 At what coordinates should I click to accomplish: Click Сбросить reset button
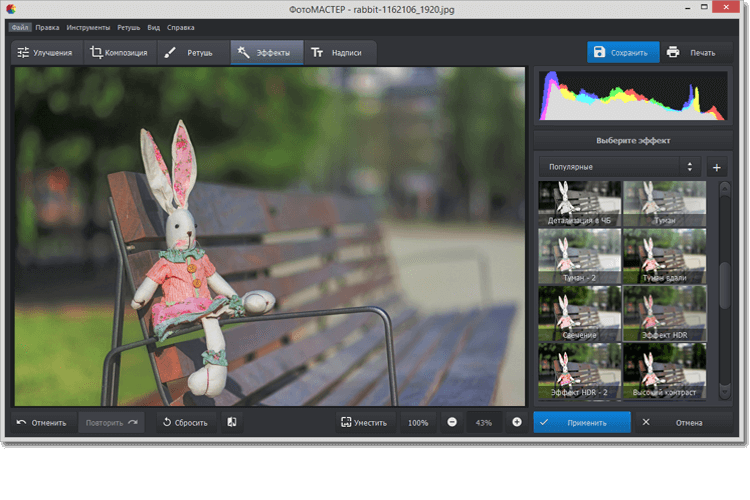(x=184, y=422)
